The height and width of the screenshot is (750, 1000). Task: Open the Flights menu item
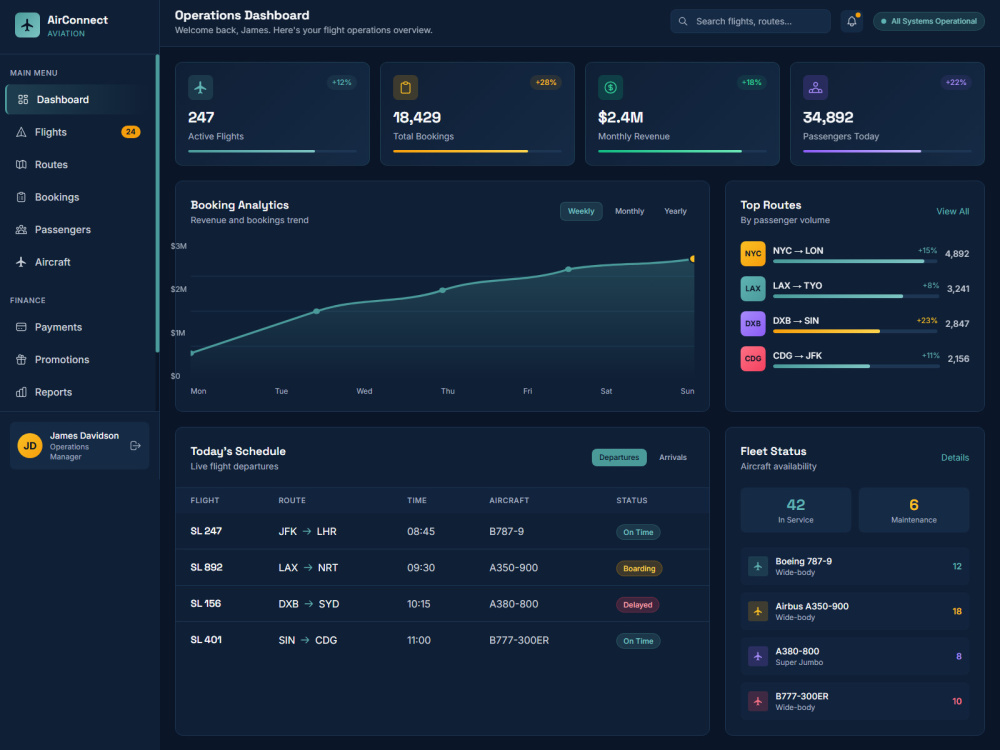[77, 132]
